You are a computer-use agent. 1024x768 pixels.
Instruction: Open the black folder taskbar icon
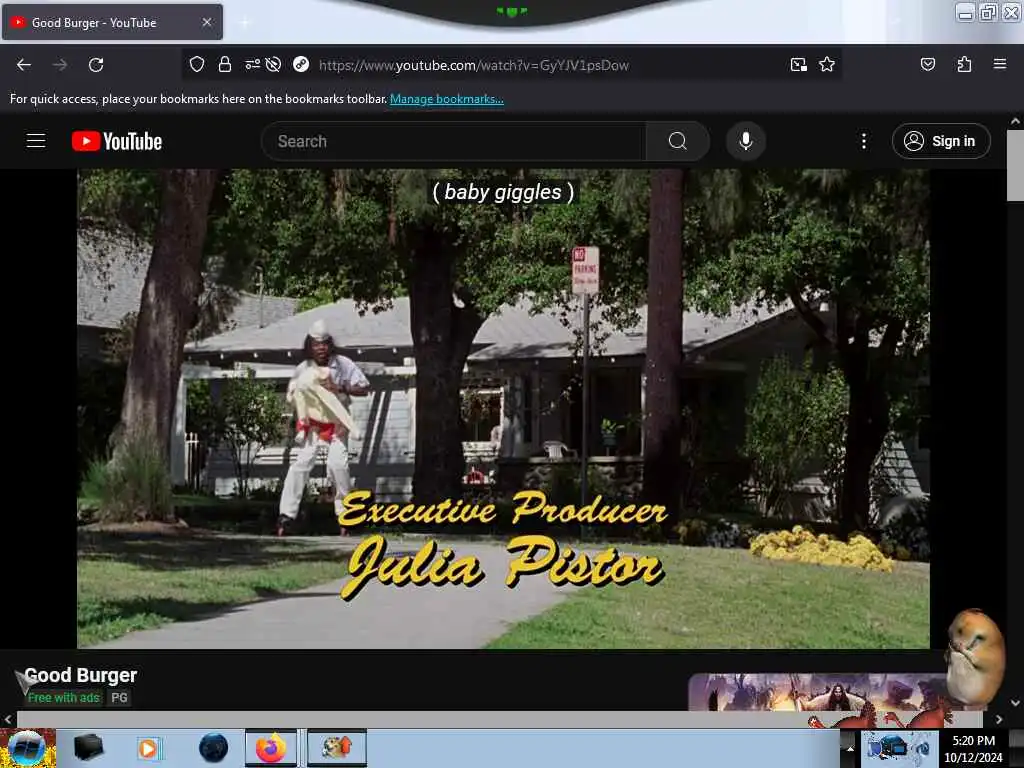pos(89,748)
